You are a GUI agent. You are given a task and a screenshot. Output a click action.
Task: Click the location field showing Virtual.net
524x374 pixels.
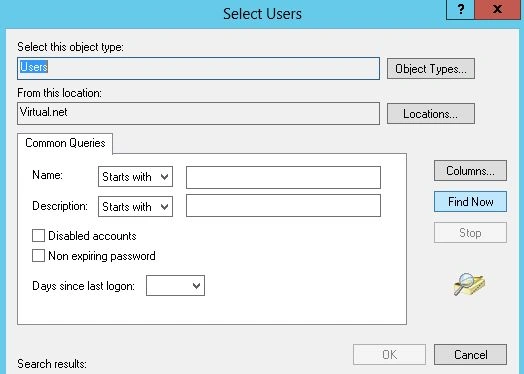click(x=199, y=113)
